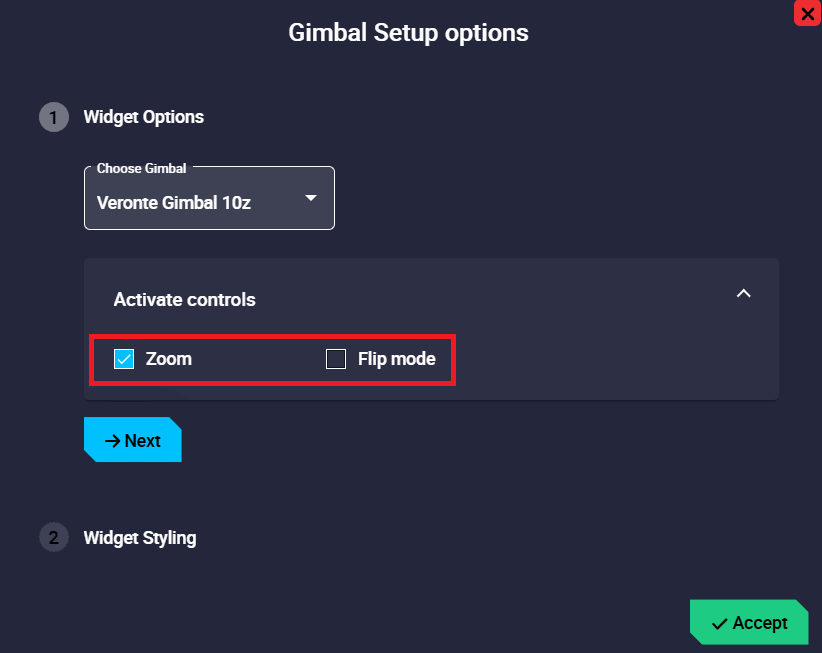Close the Gimbal Setup options dialog
The height and width of the screenshot is (653, 822).
pyautogui.click(x=807, y=13)
